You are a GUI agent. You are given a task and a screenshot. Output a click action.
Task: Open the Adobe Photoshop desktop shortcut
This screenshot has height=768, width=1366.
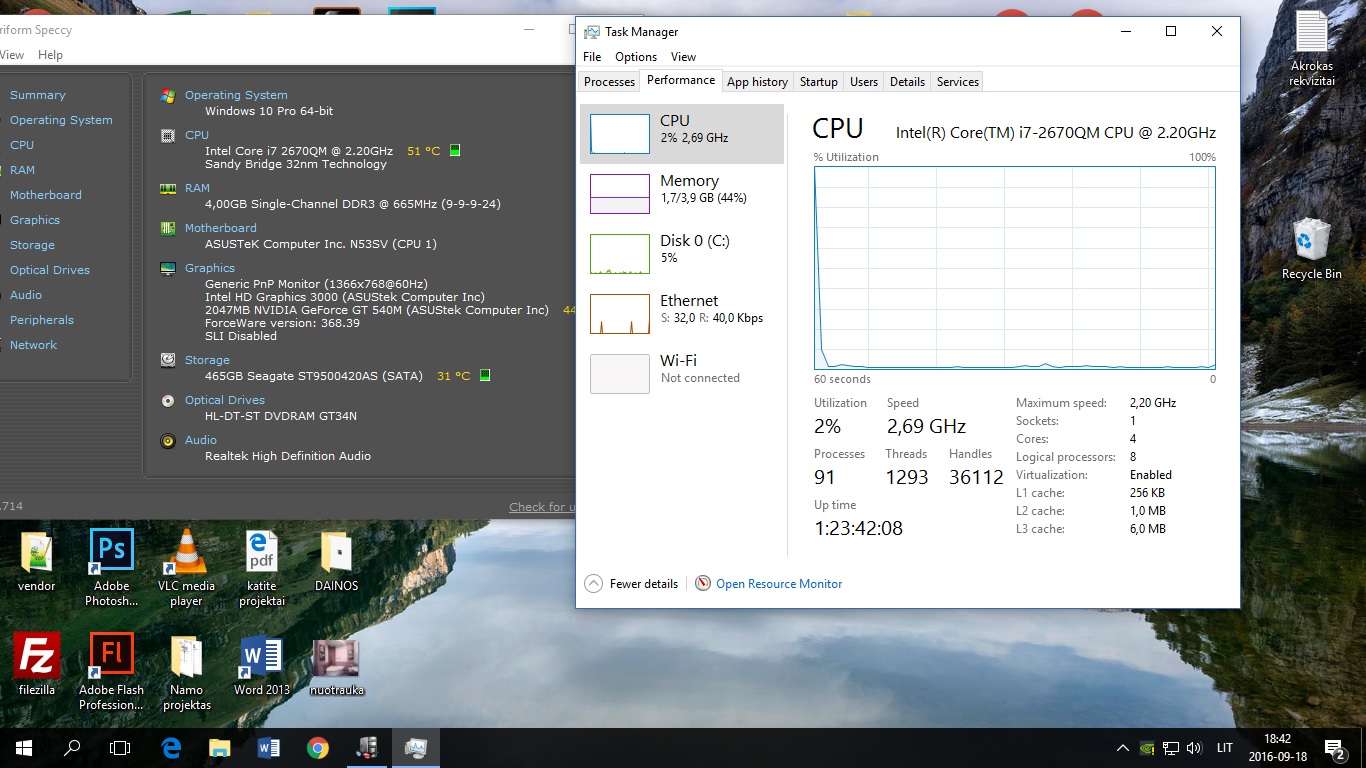(x=111, y=553)
